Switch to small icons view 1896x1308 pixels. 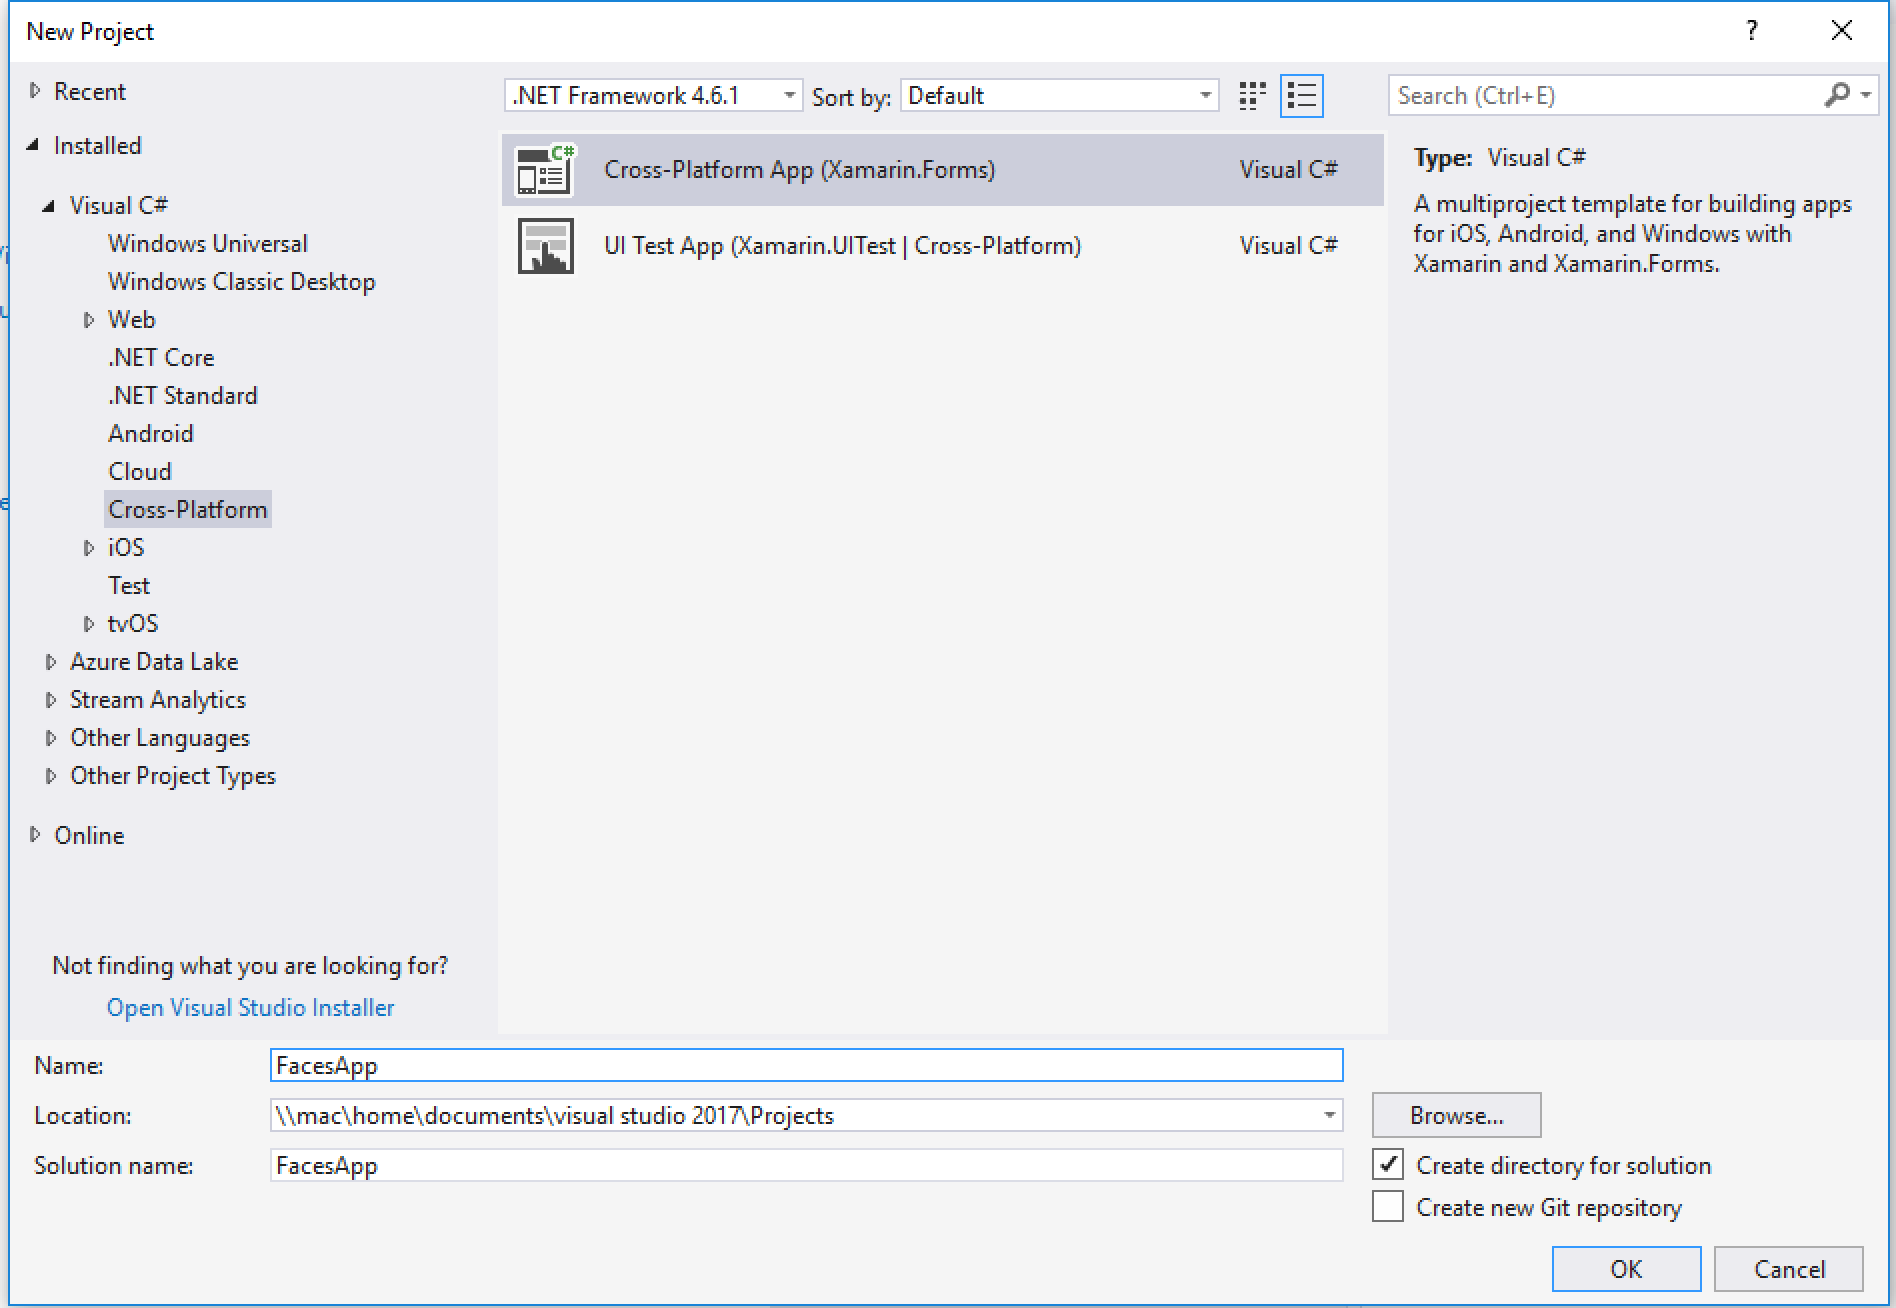coord(1252,96)
